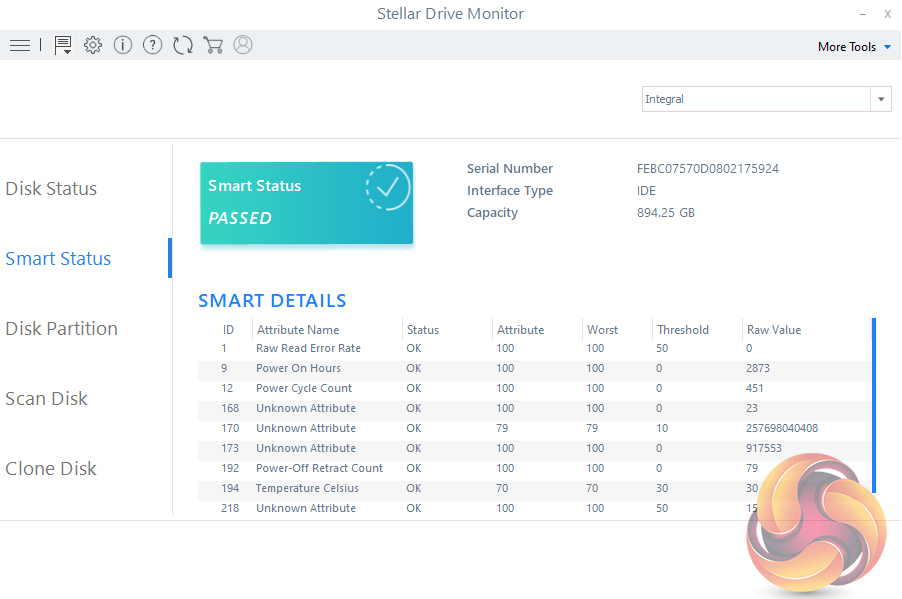Select the Smart Status tab
This screenshot has width=902, height=599.
(58, 259)
